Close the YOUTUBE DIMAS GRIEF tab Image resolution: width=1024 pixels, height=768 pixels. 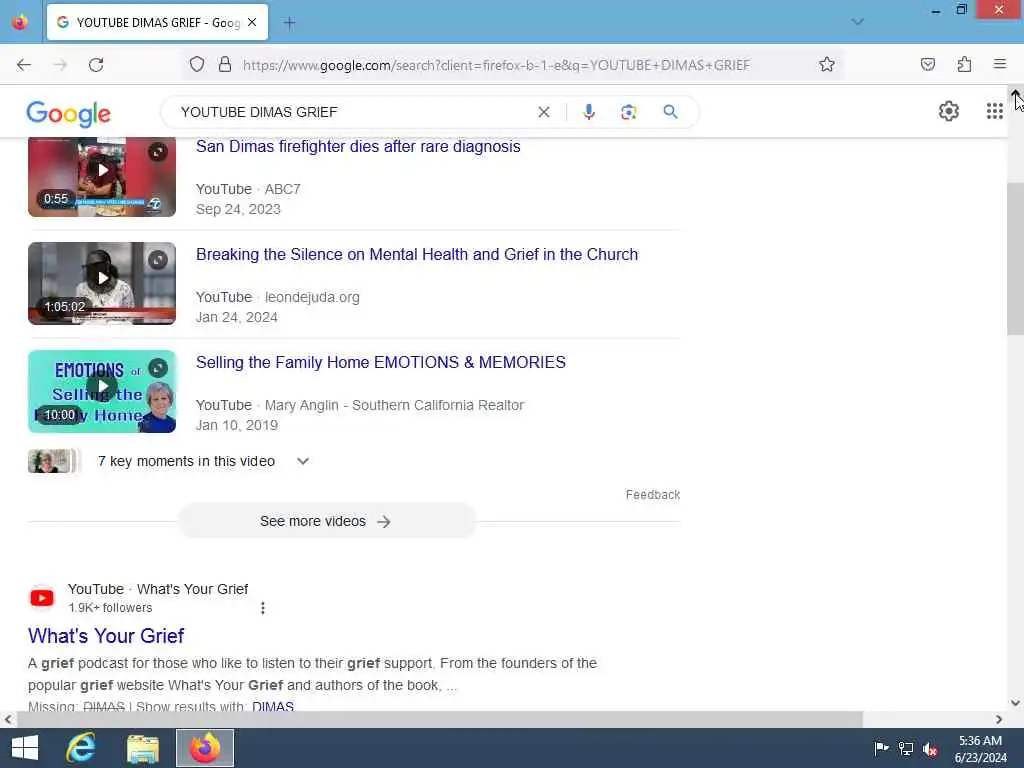252,23
